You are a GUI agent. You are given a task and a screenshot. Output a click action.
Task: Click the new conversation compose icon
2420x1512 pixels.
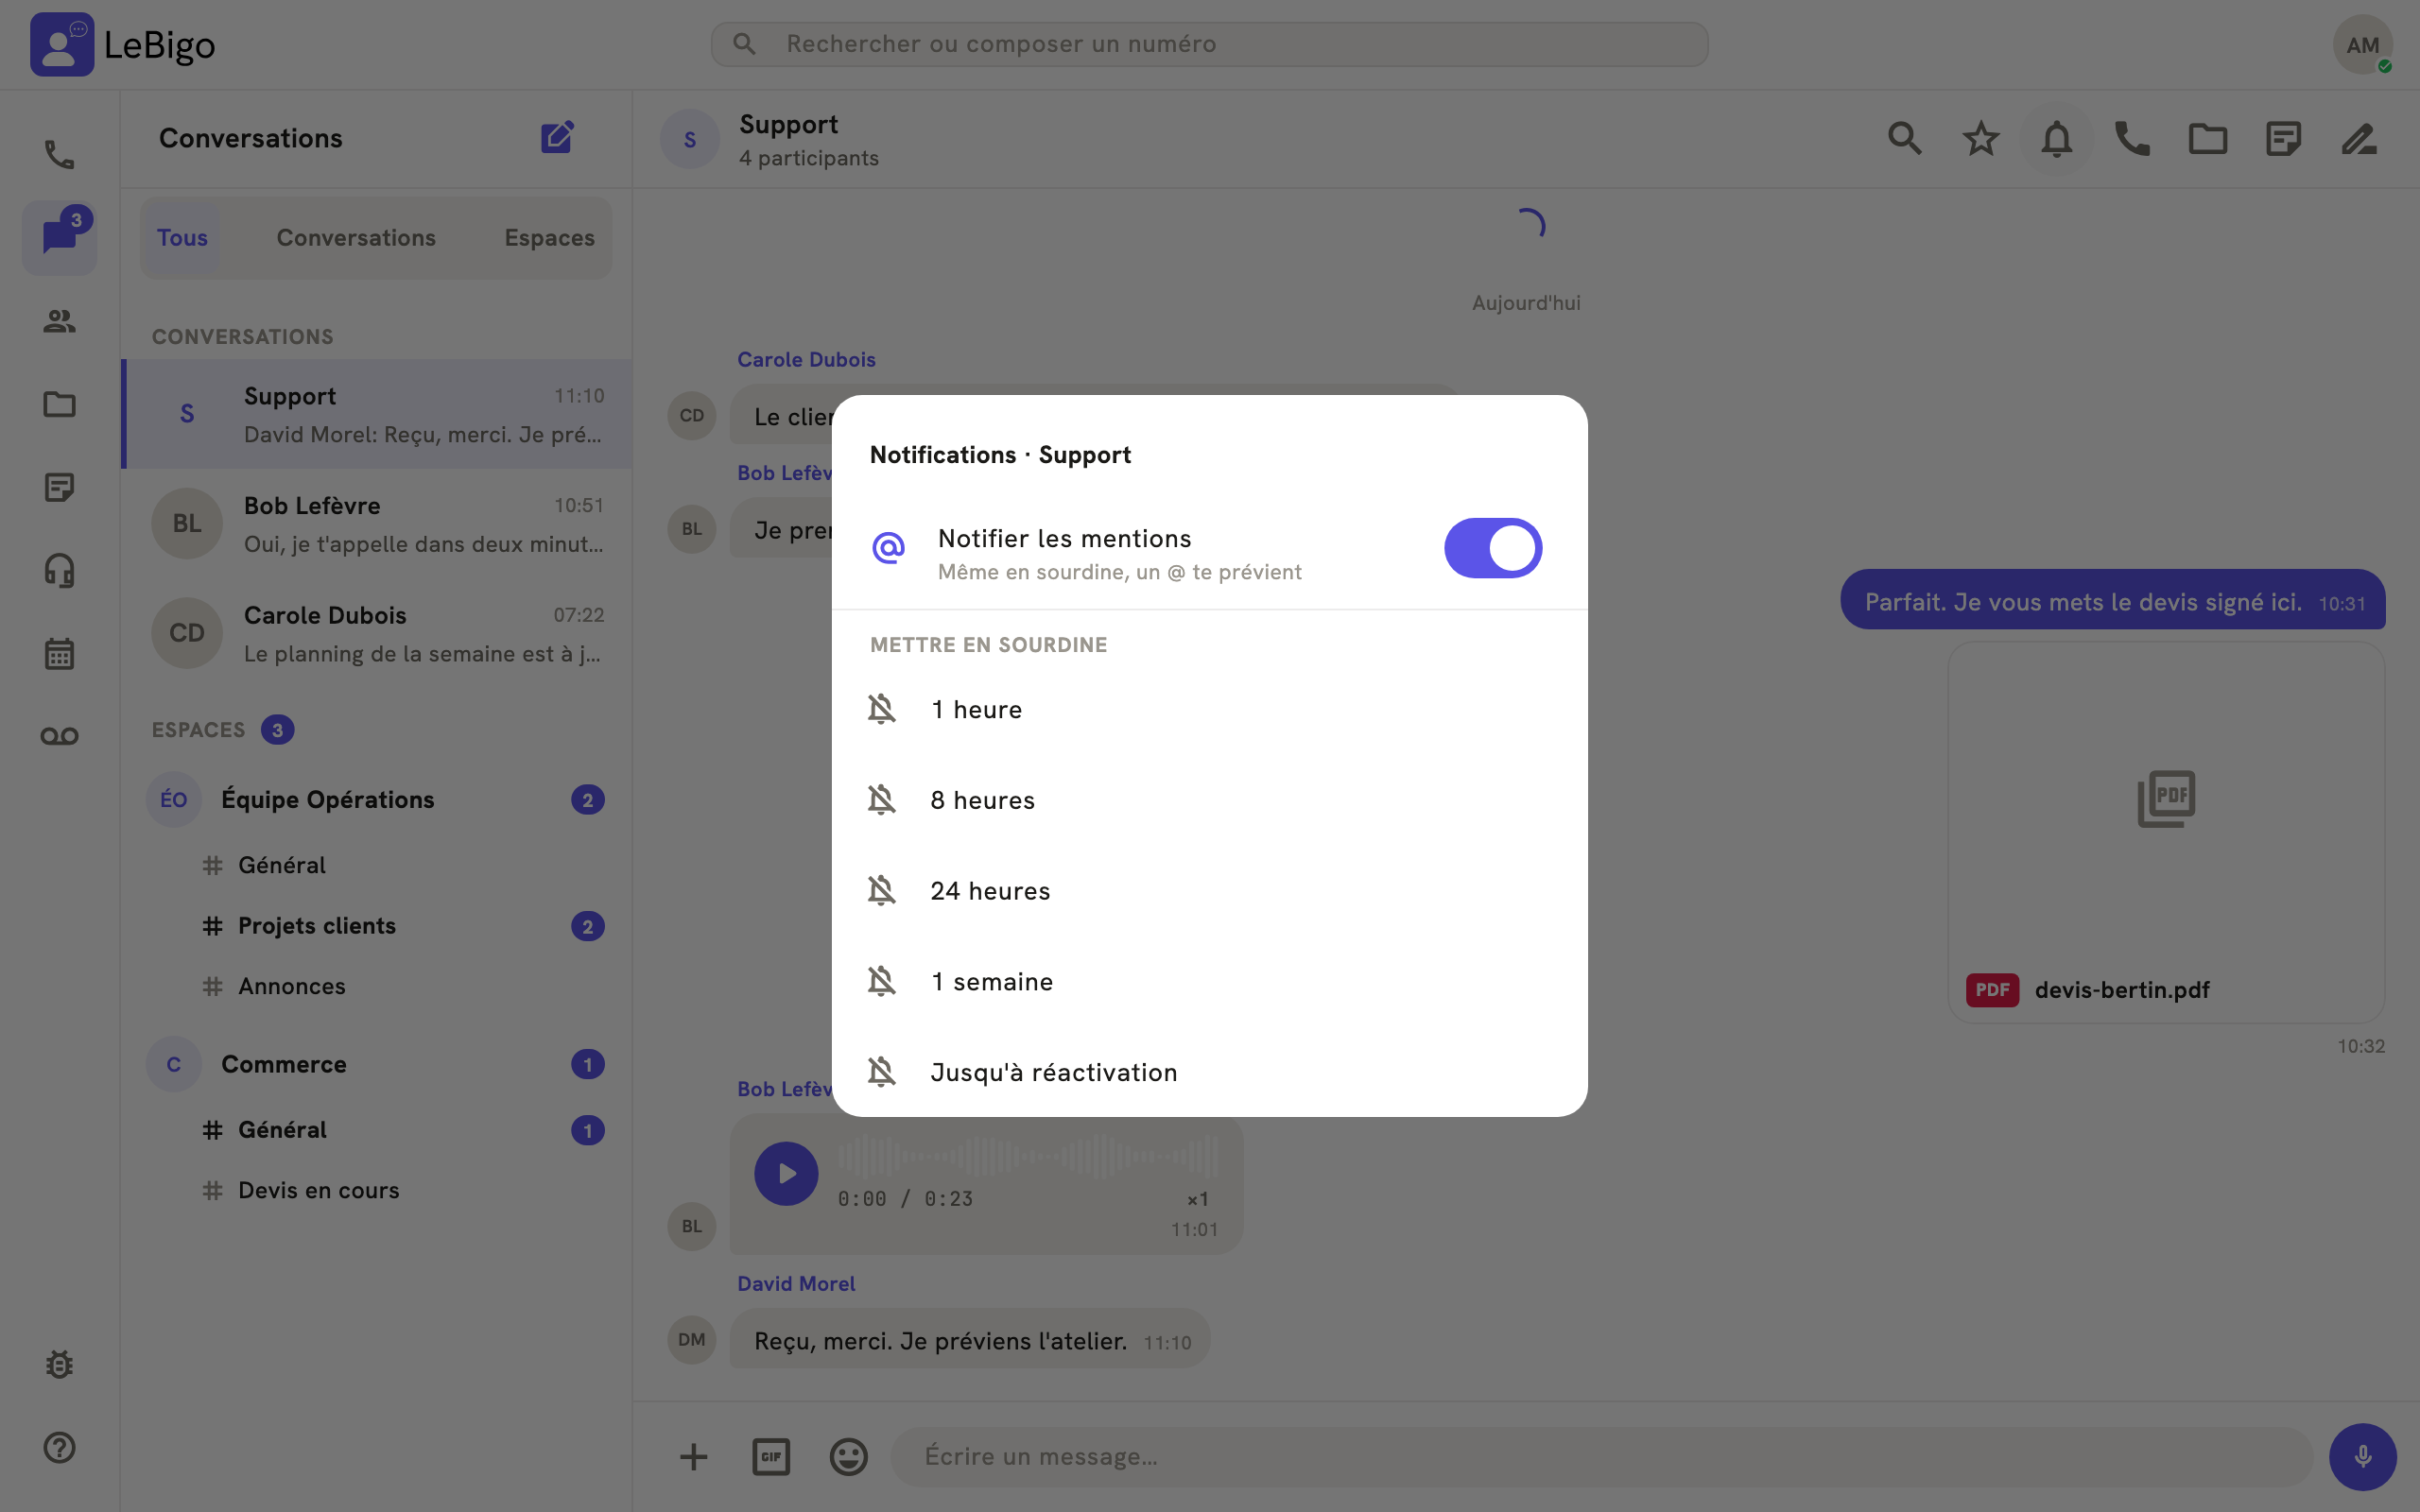click(557, 138)
